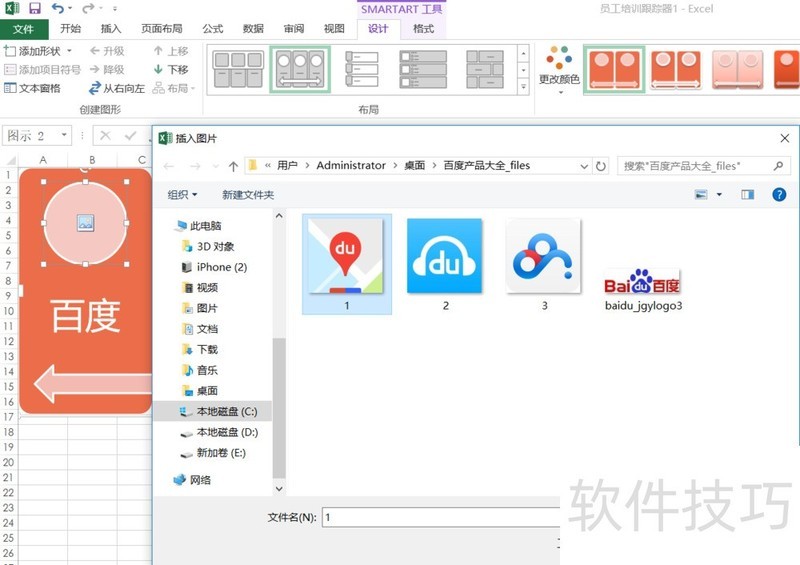800x565 pixels.
Task: Select the first SmartArt layout thumbnail
Action: tap(238, 69)
